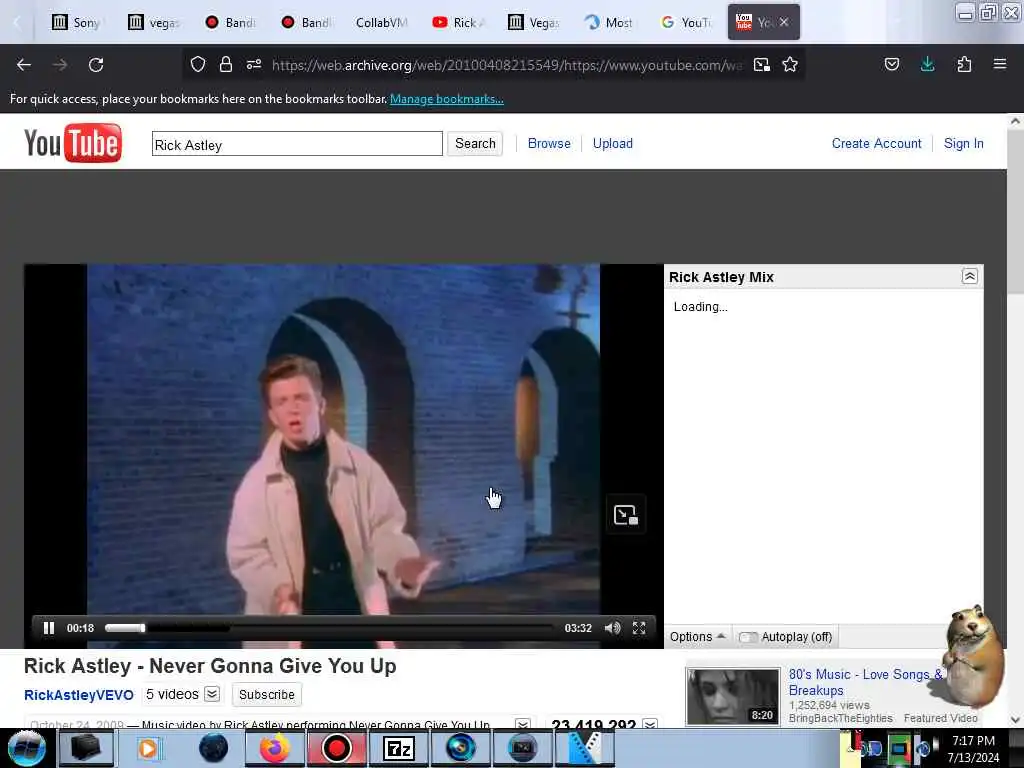1024x768 pixels.
Task: Mute the video with the speaker icon
Action: pos(613,628)
